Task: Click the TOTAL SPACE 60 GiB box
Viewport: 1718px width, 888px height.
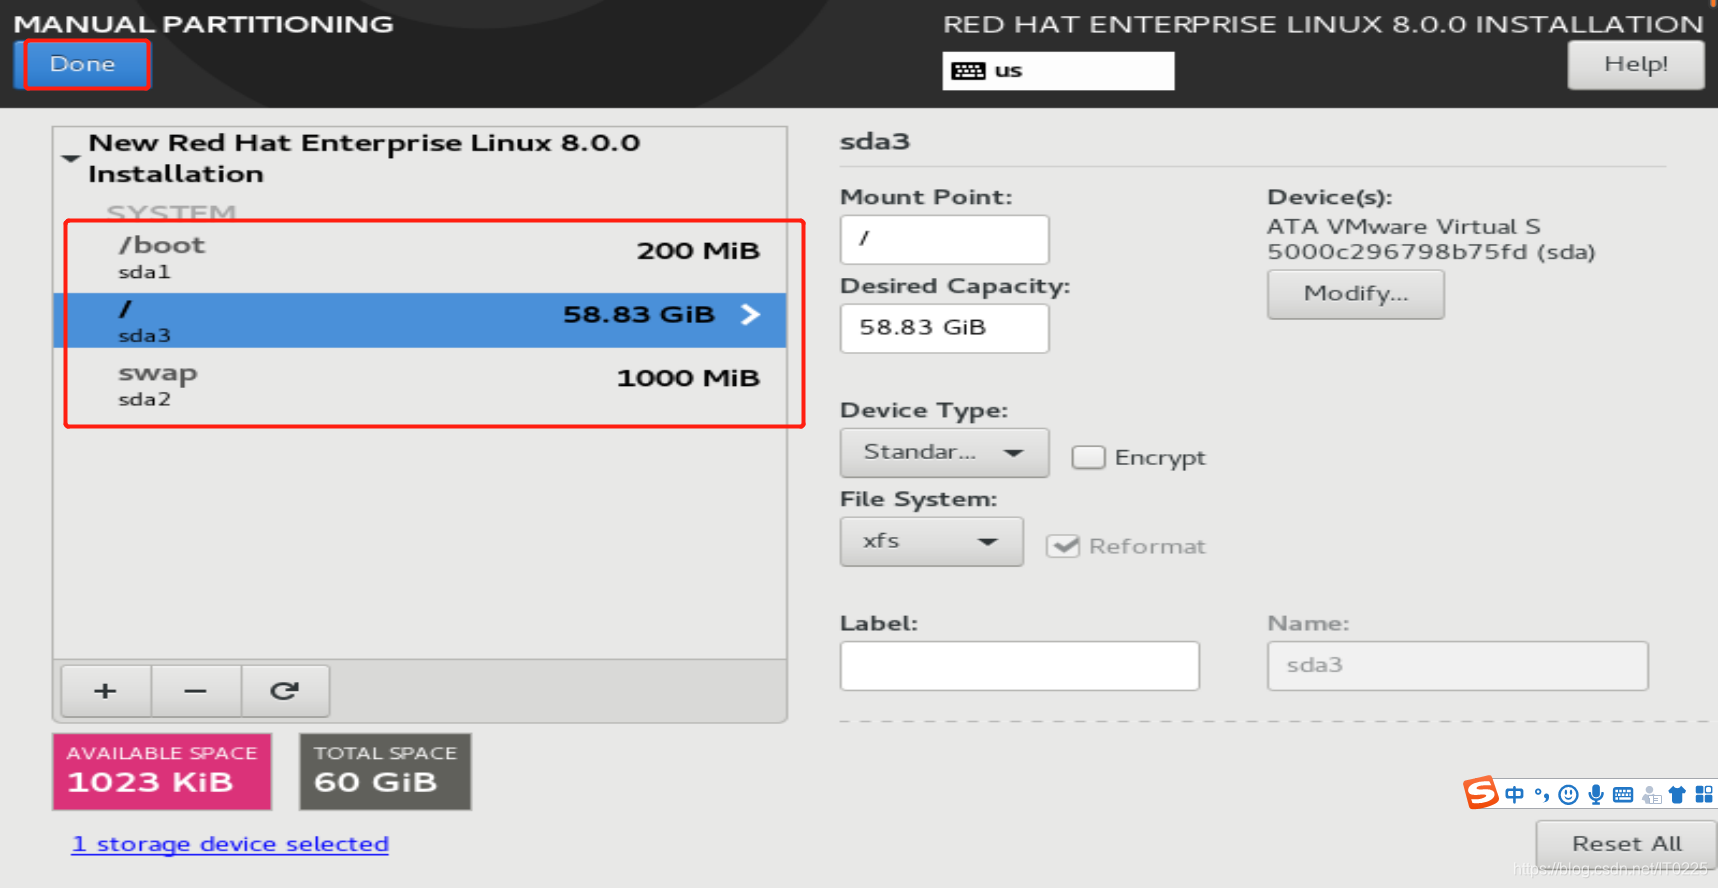Action: click(x=385, y=771)
